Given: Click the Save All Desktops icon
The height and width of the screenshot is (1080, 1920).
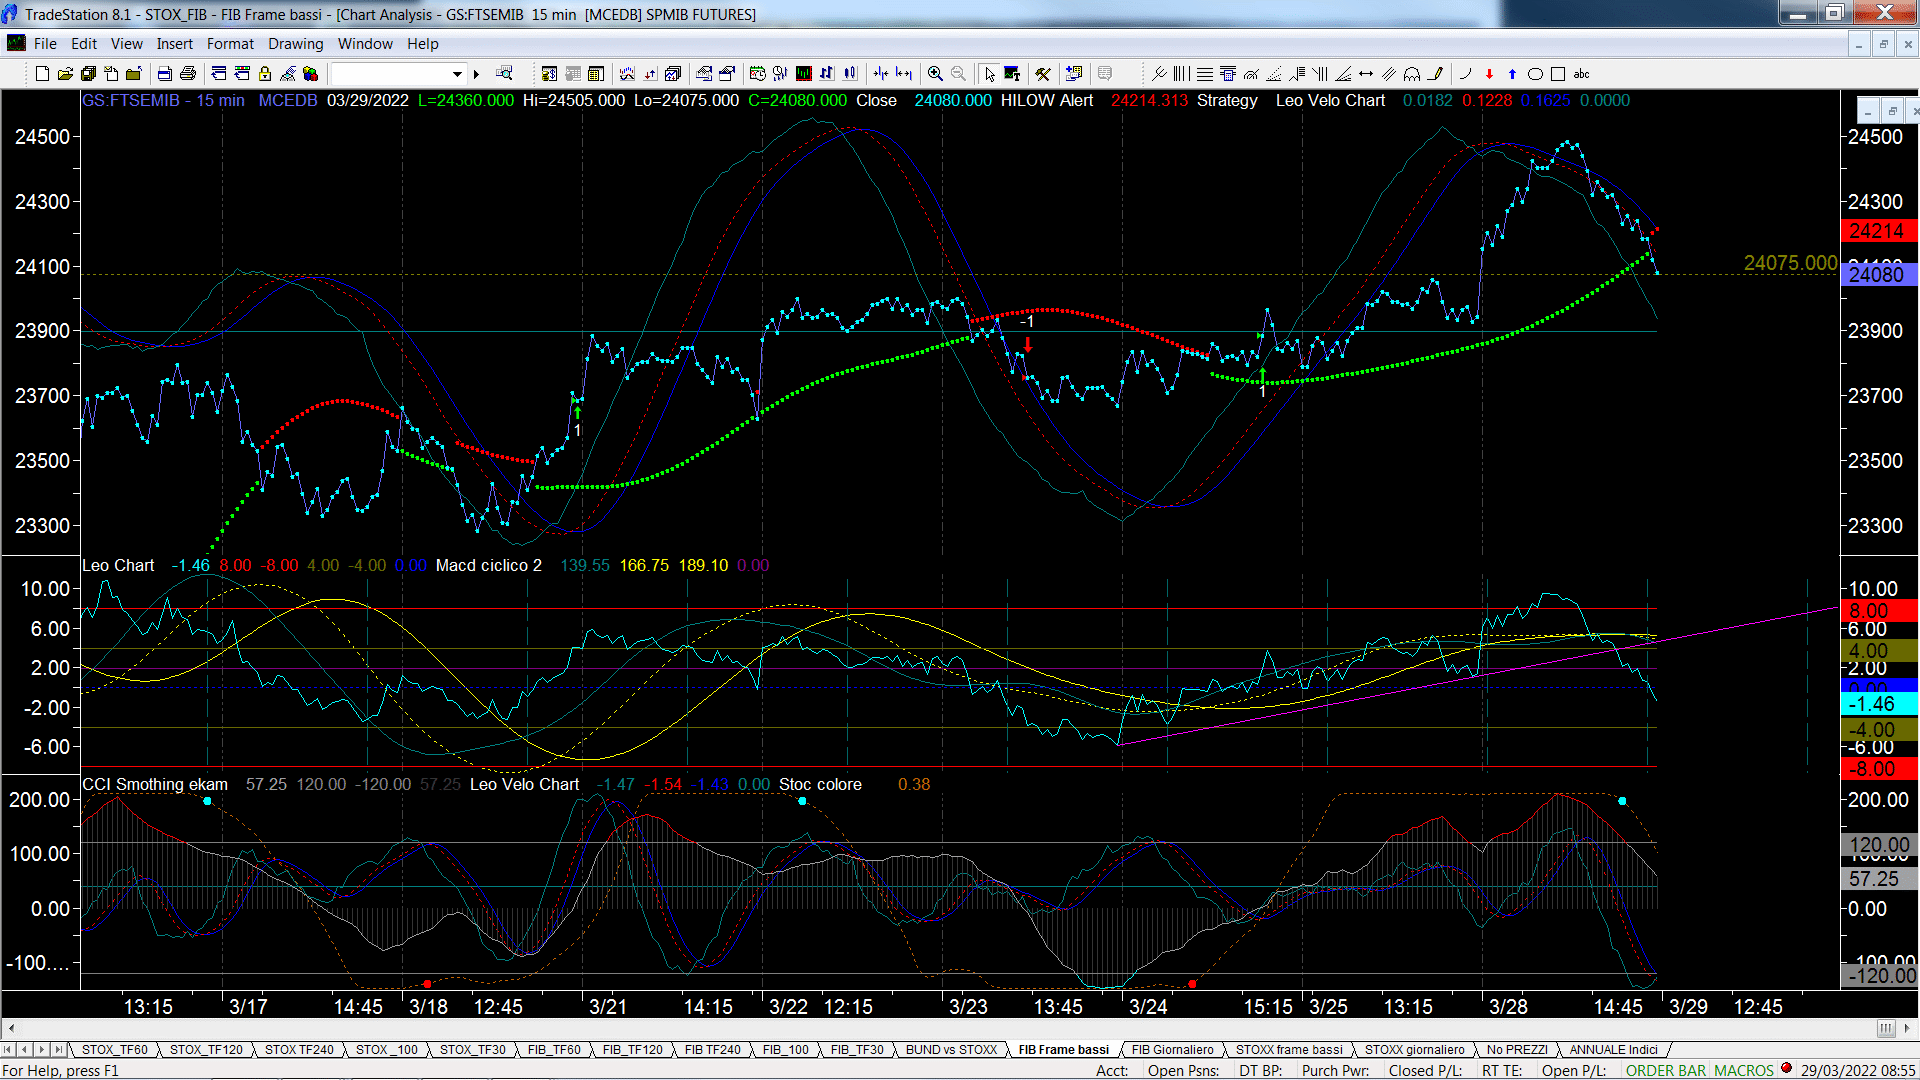Looking at the screenshot, I should [x=88, y=74].
